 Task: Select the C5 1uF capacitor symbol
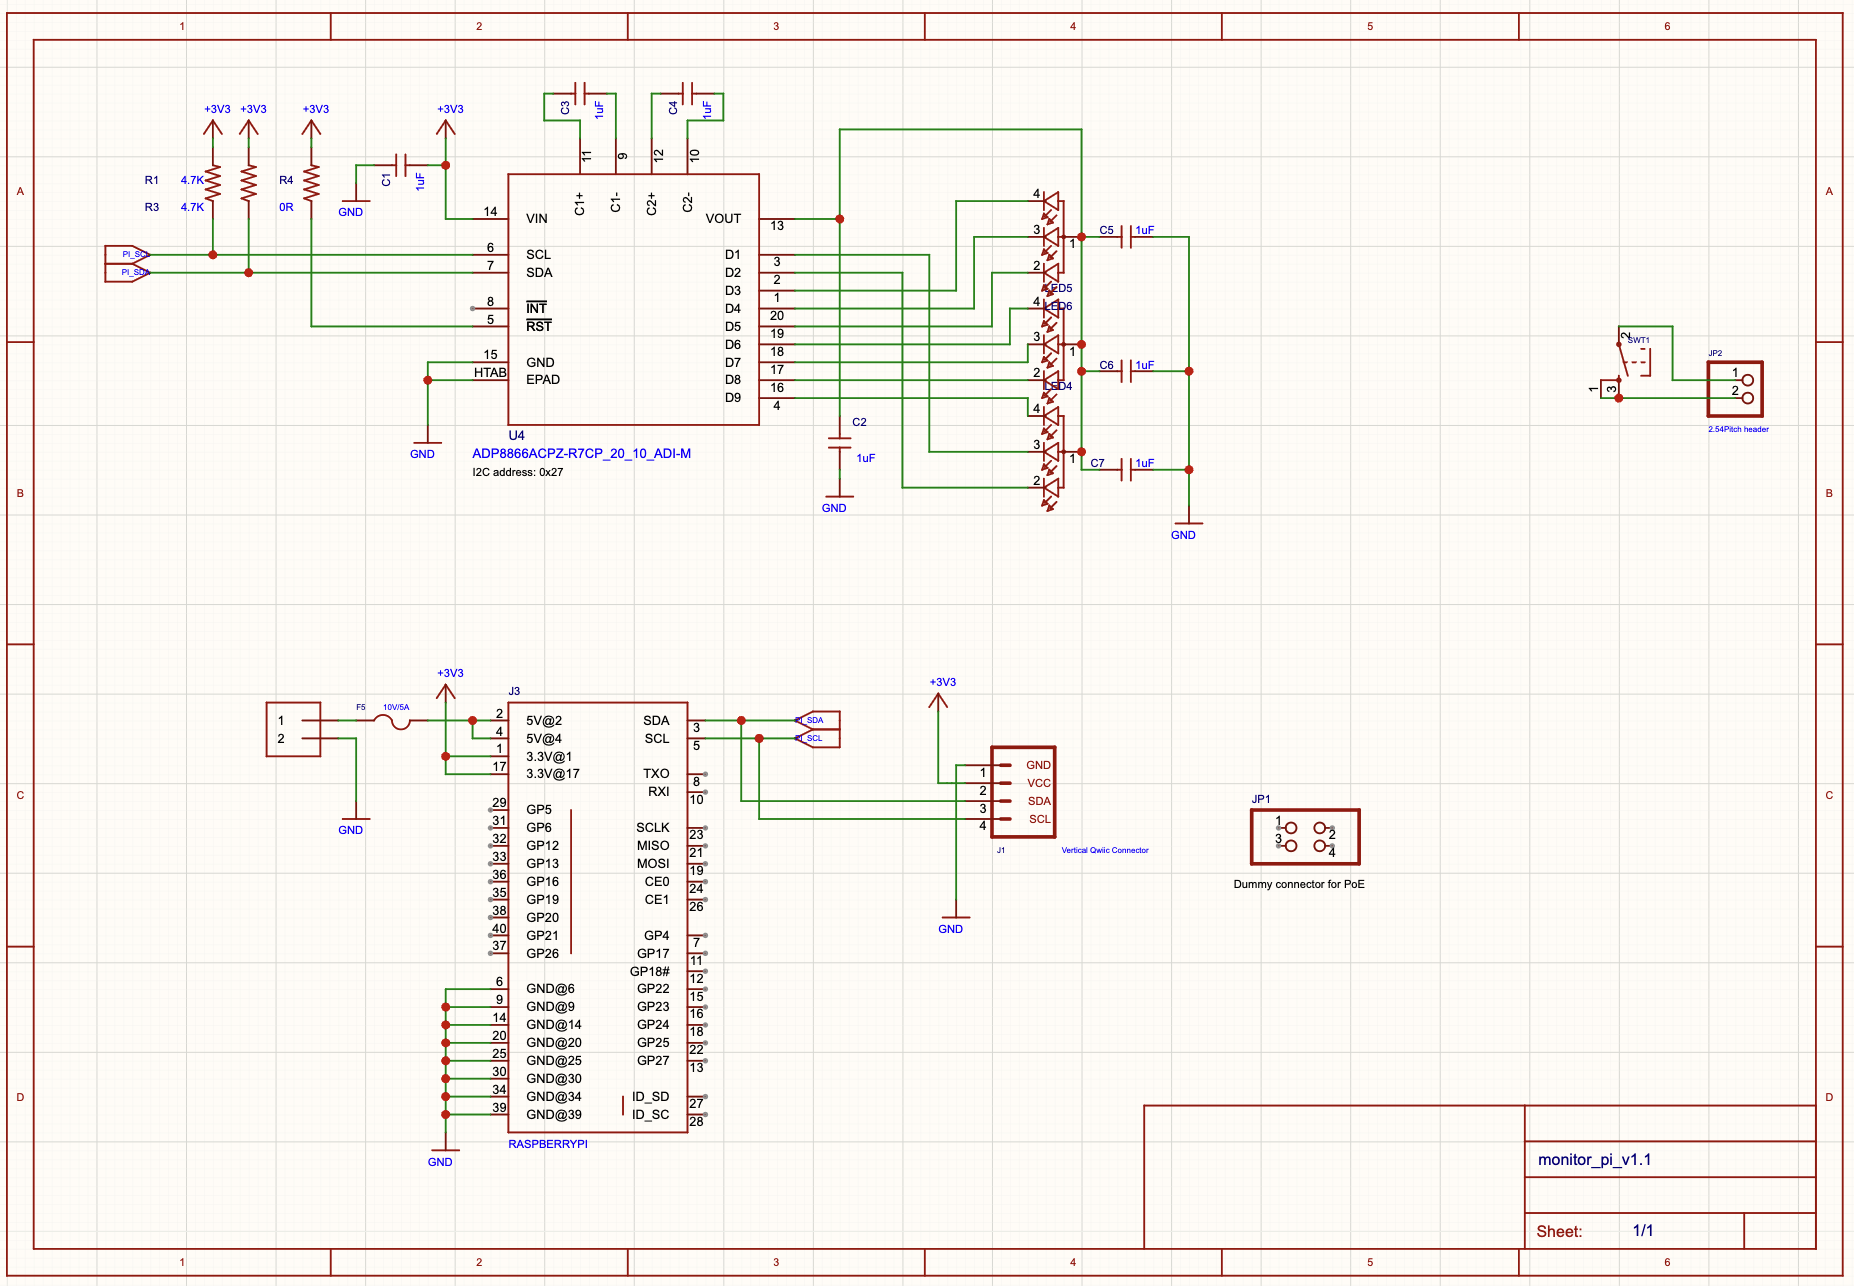pyautogui.click(x=1126, y=237)
